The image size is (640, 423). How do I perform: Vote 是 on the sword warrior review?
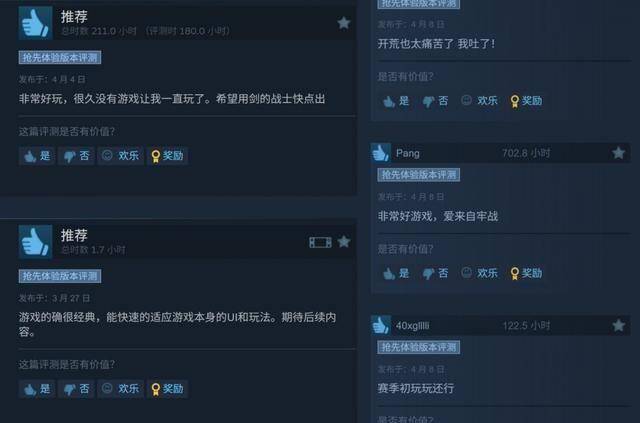(x=37, y=156)
